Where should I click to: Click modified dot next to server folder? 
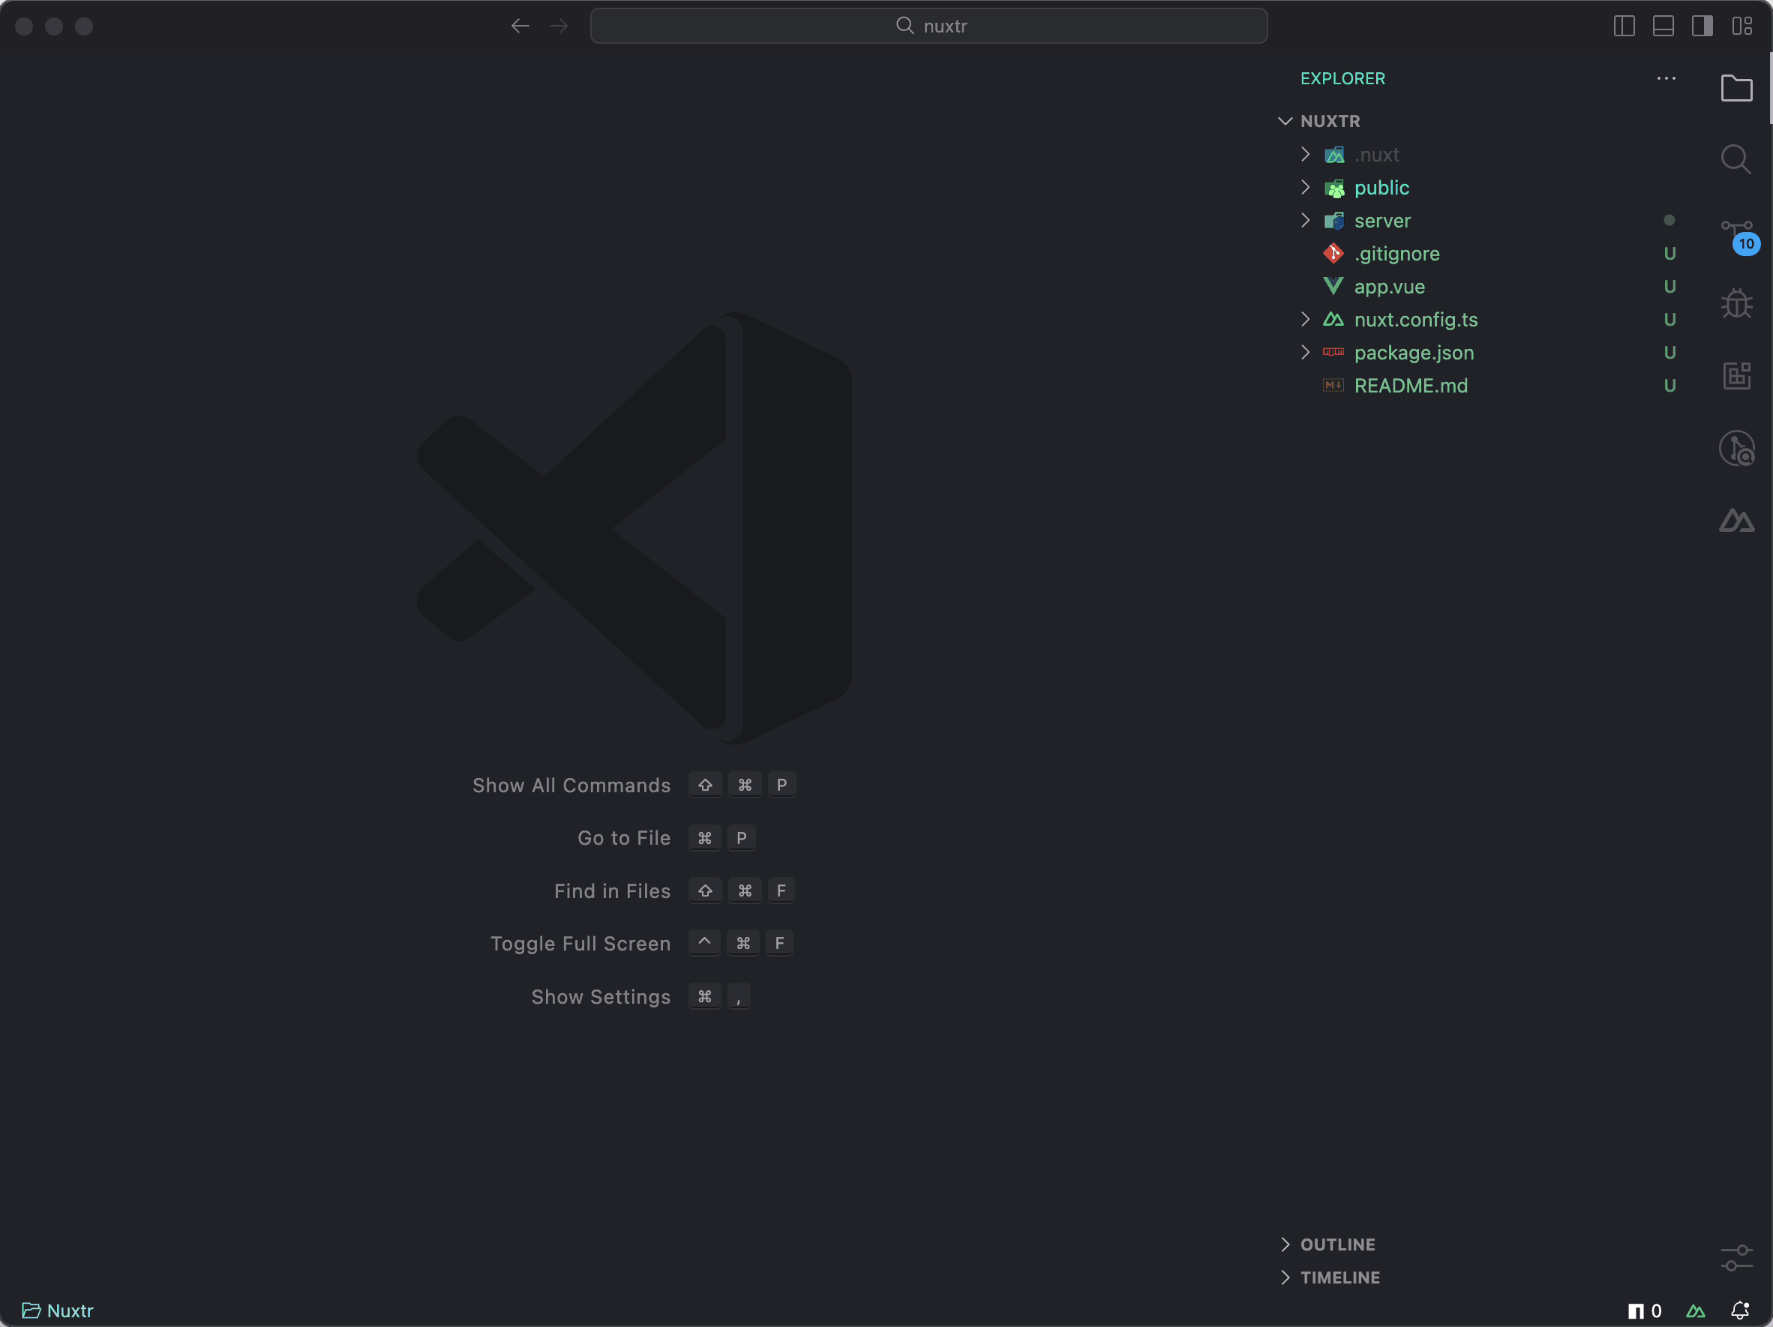[1669, 220]
